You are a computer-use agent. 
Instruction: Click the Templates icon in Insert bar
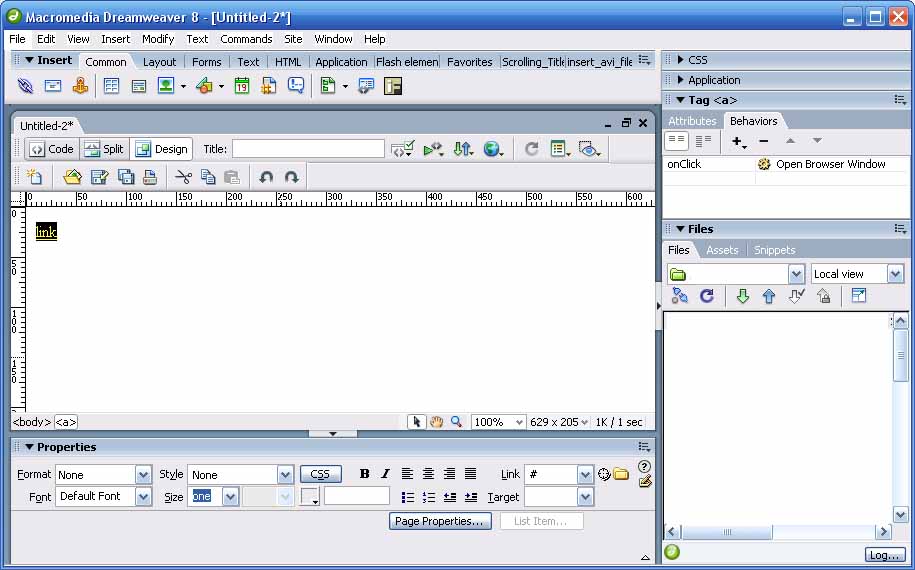[328, 86]
